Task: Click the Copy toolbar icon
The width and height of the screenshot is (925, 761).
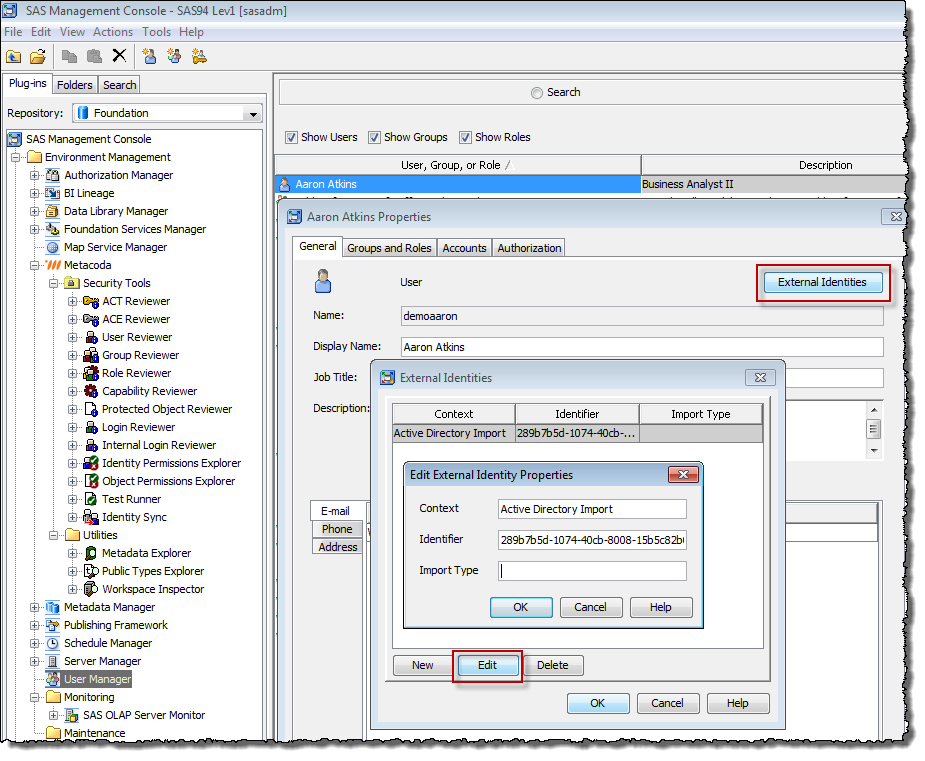Action: (70, 56)
